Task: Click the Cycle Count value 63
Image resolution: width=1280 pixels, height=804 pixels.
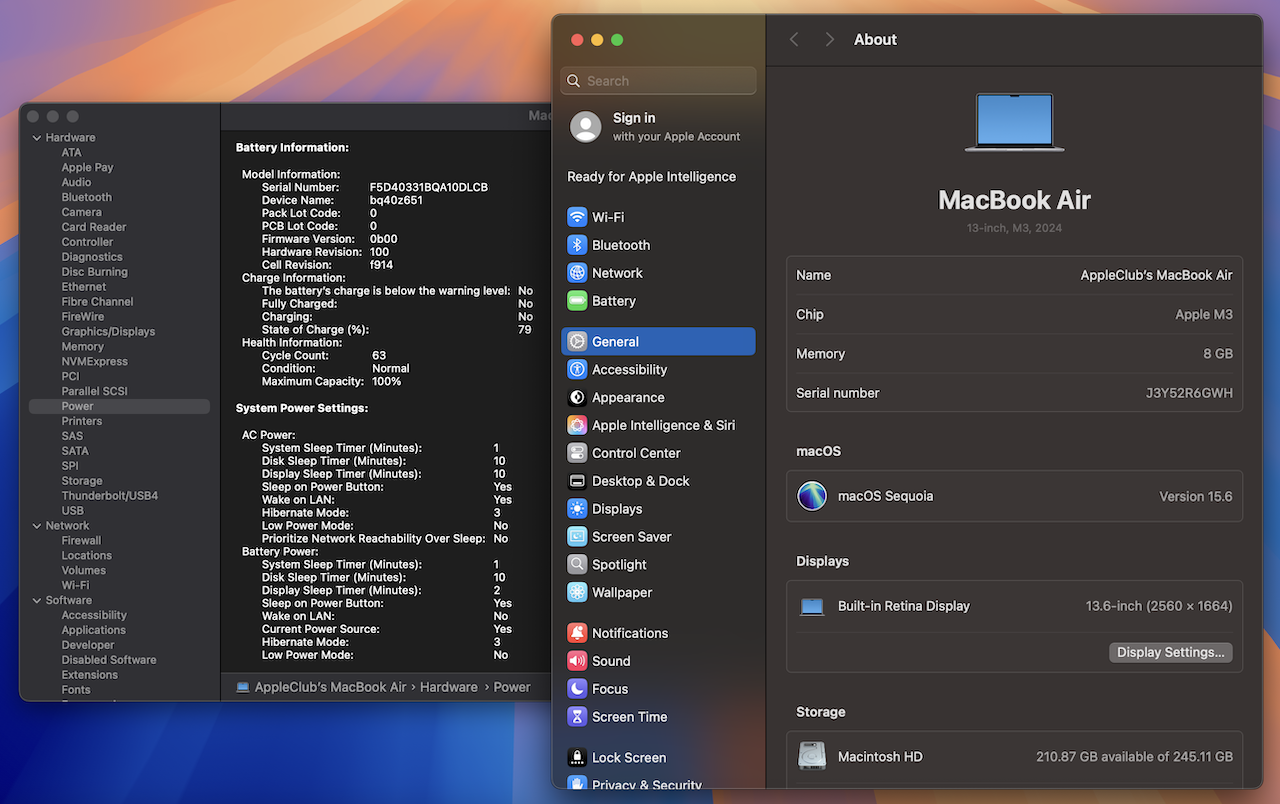Action: pos(379,355)
